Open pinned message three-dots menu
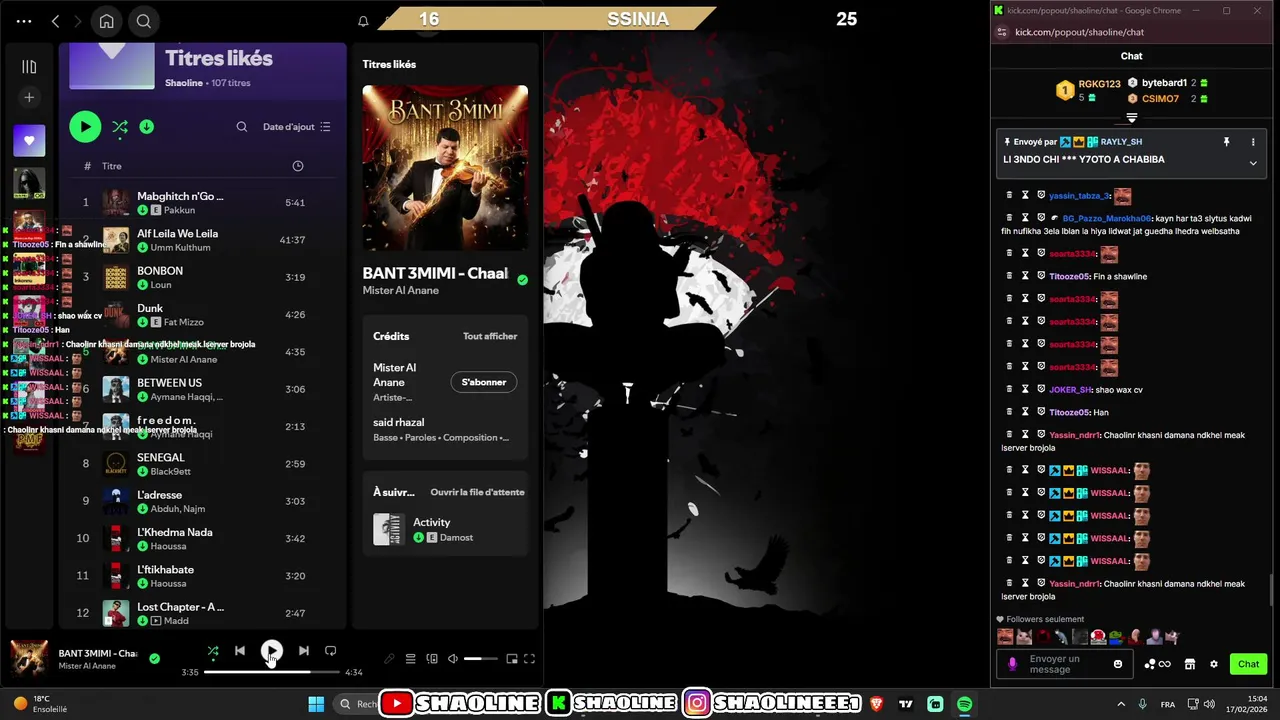Screen dimensions: 1280x720 1253,142
